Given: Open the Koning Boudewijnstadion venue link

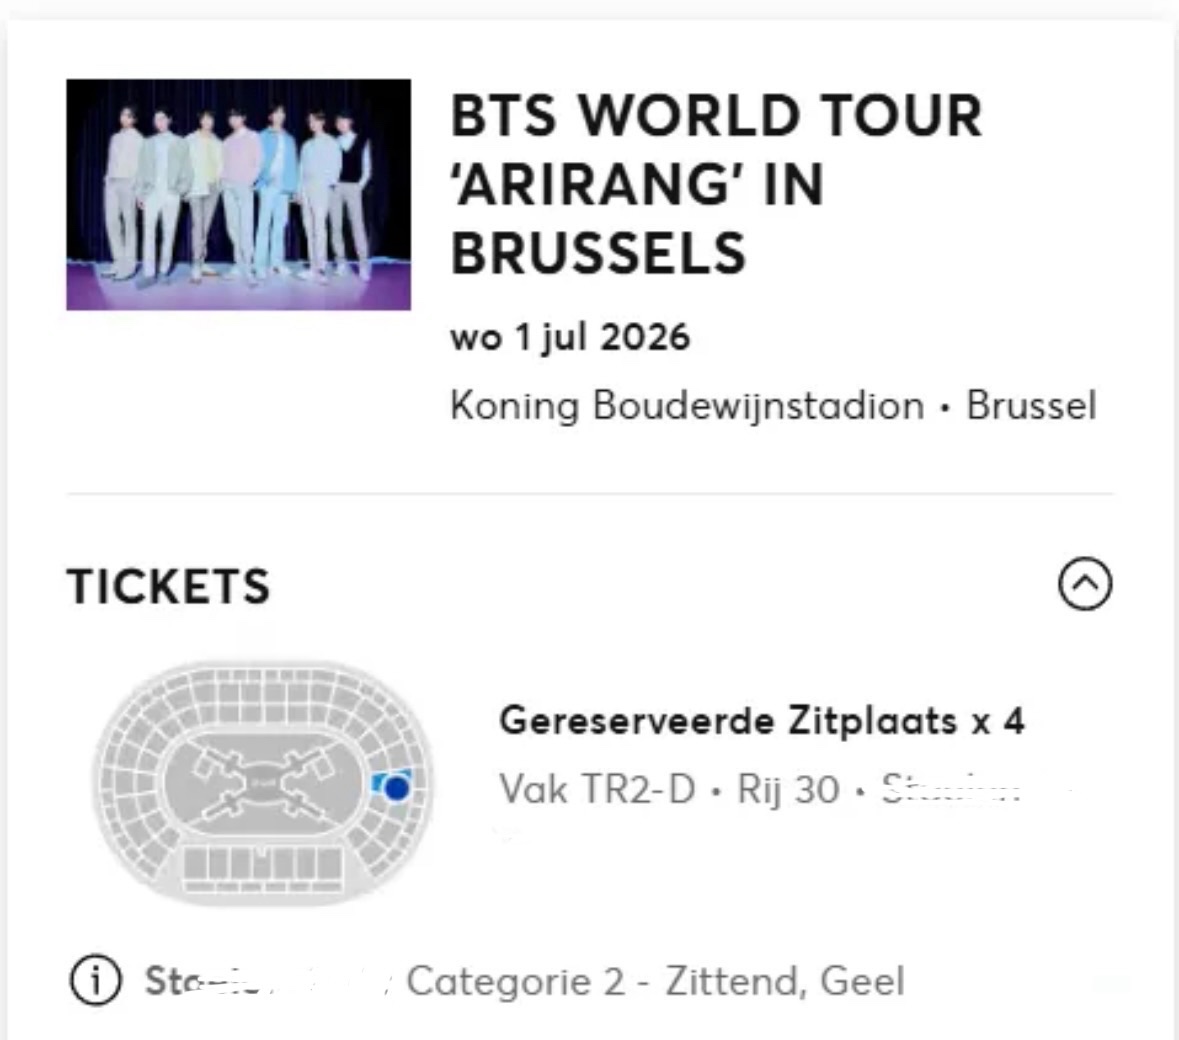Looking at the screenshot, I should coord(687,406).
